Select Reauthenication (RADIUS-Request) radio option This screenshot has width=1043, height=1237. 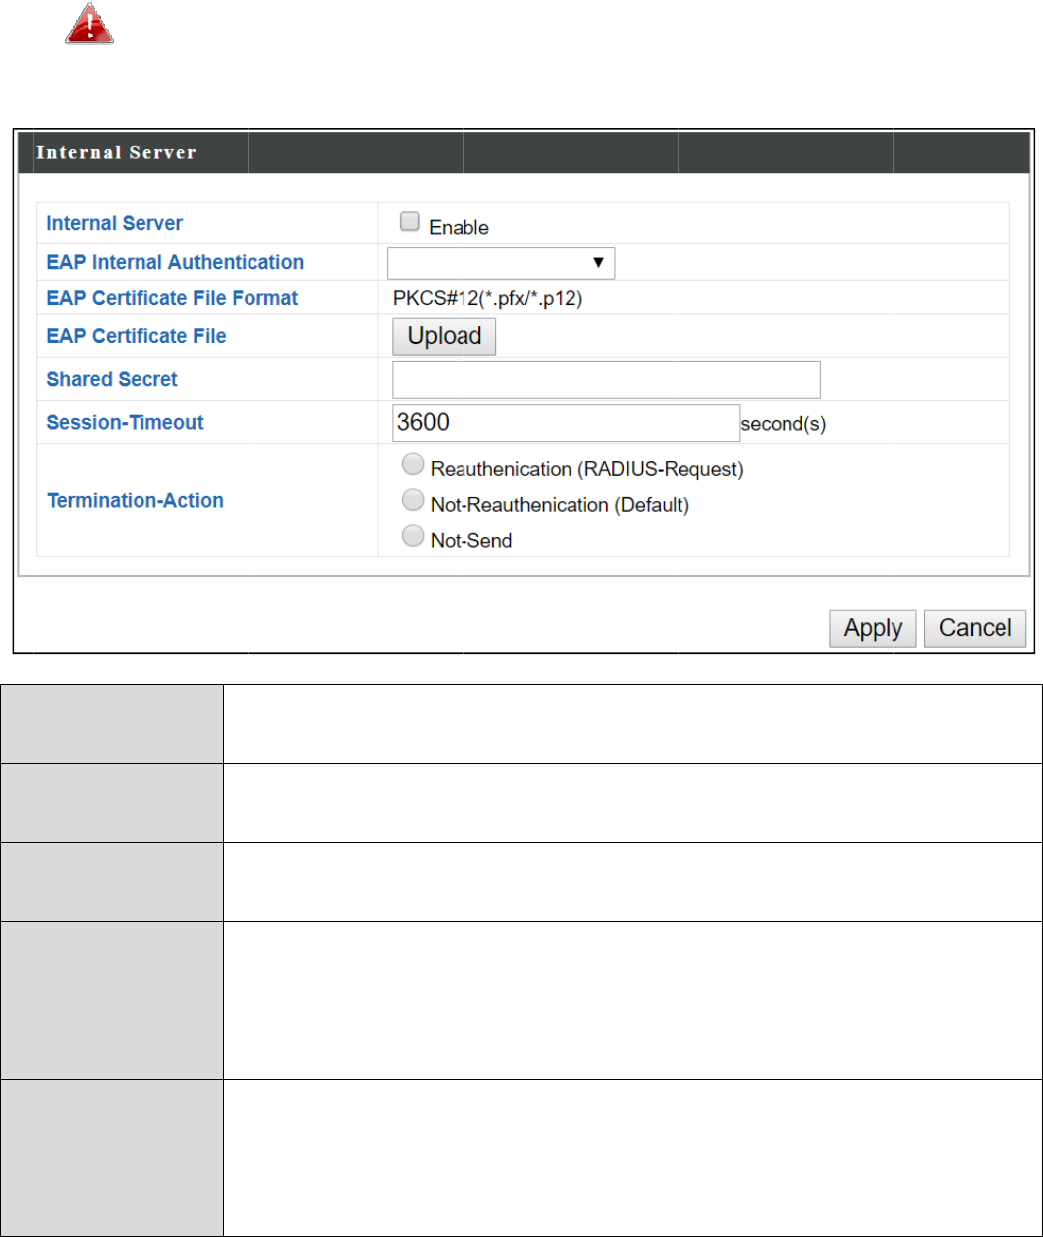click(413, 465)
